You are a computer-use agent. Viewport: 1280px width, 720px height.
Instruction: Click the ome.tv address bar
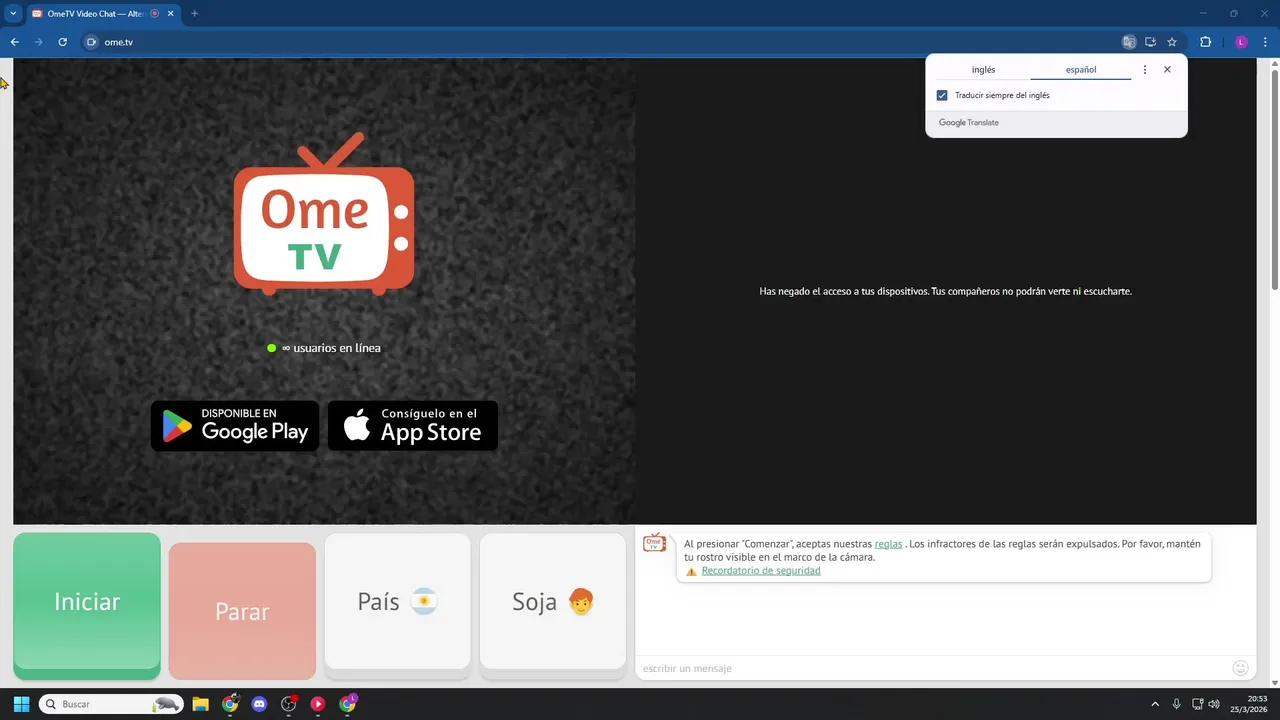(x=600, y=42)
